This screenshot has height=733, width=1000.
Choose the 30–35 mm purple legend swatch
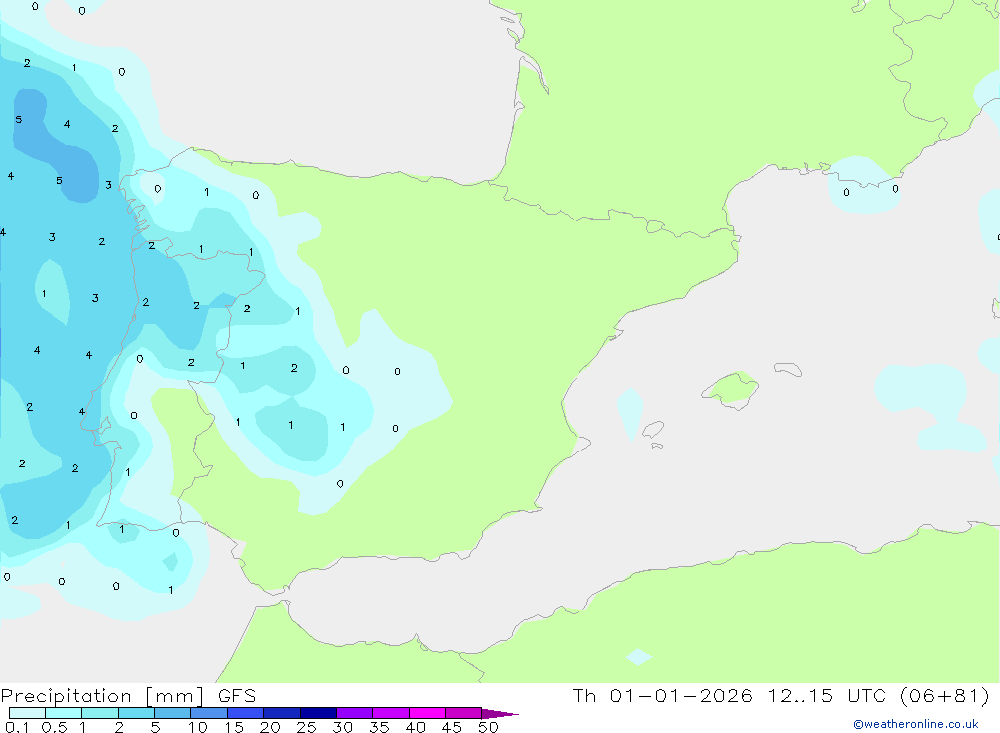(354, 714)
